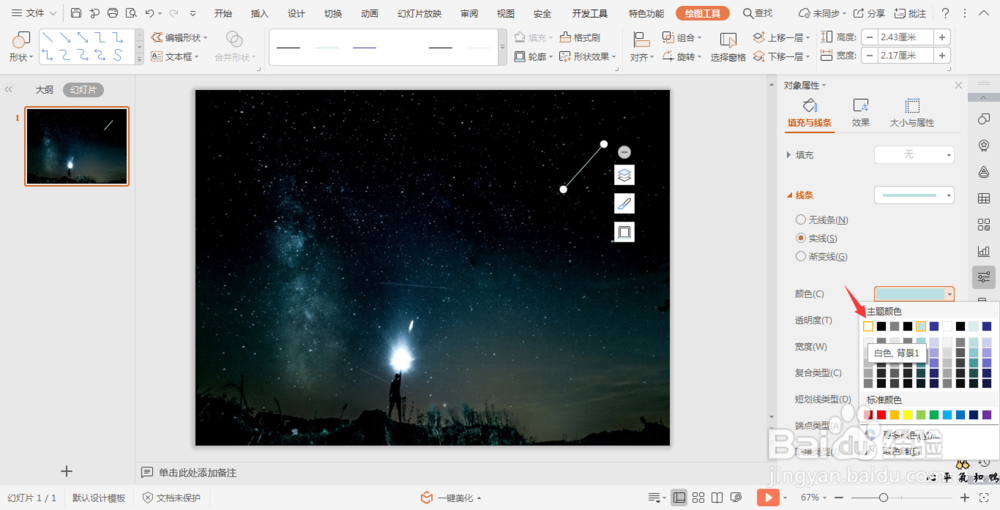Click the round minus button beside the line
The width and height of the screenshot is (1000, 510).
624,152
